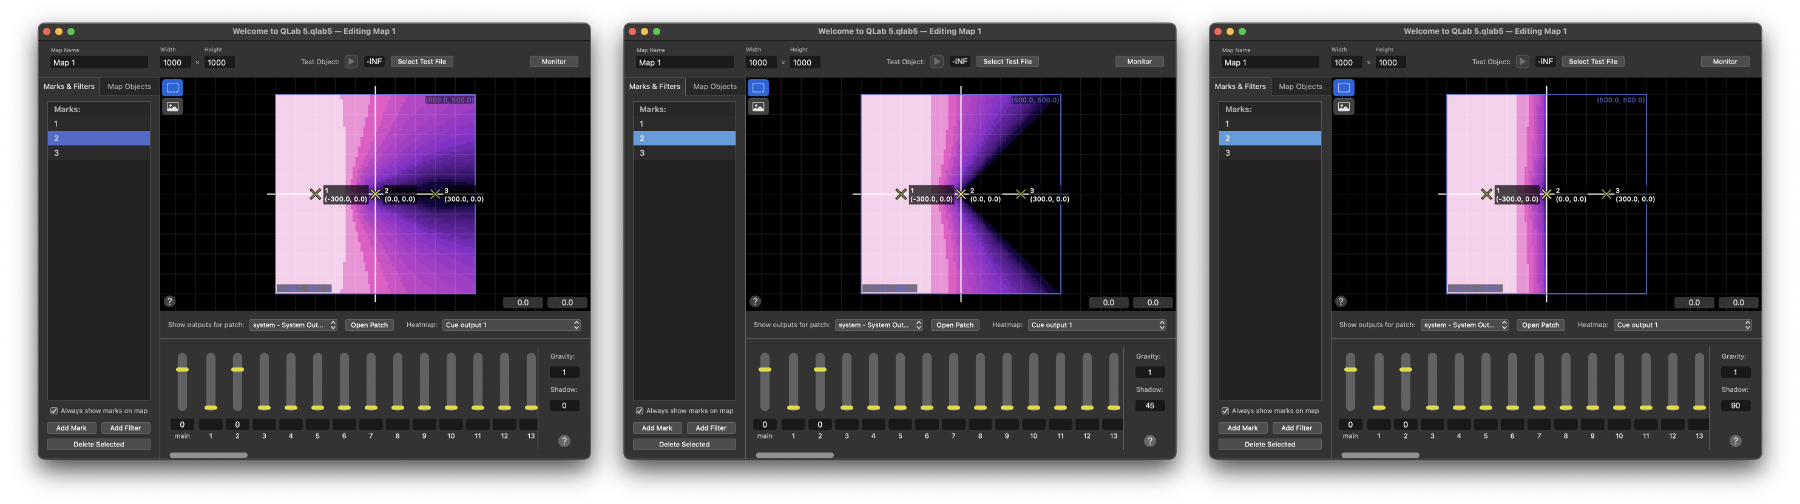Select the rectangle selection tool in the Shadow 0 window
The height and width of the screenshot is (504, 1800).
(x=173, y=88)
